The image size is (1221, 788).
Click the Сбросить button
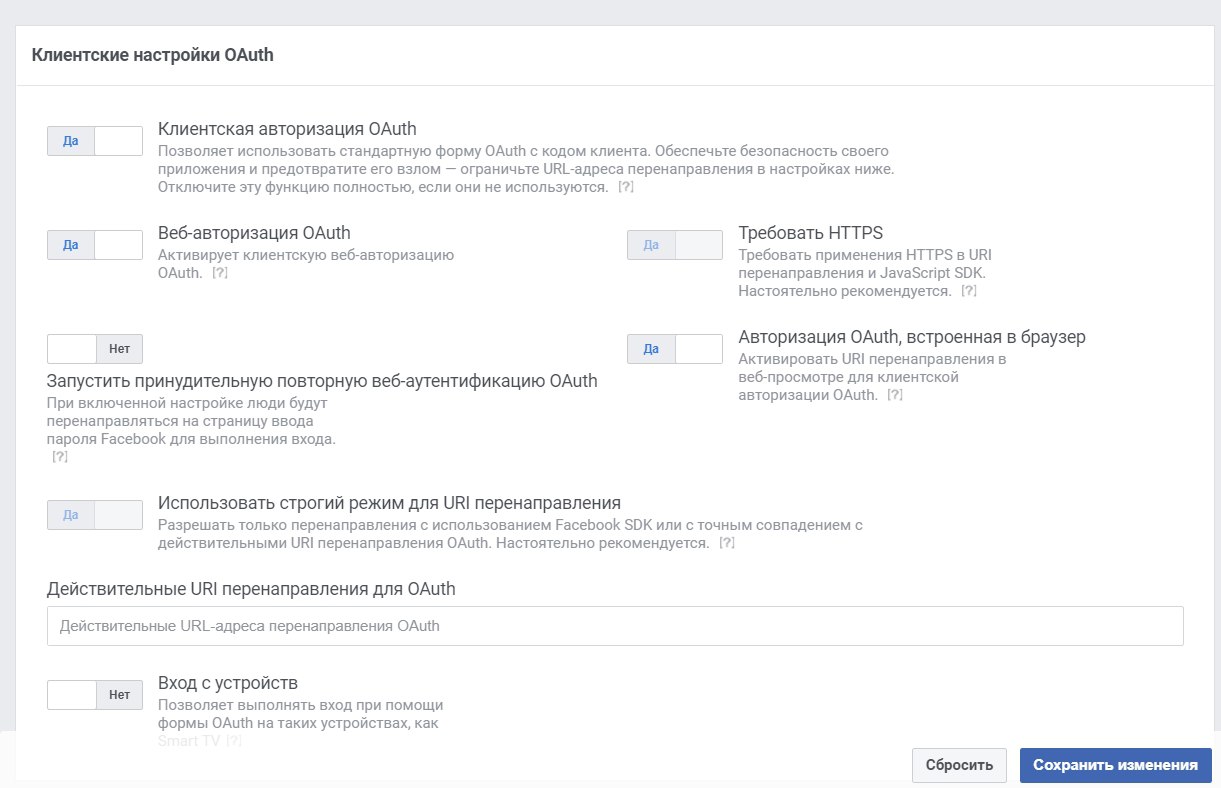click(x=959, y=765)
